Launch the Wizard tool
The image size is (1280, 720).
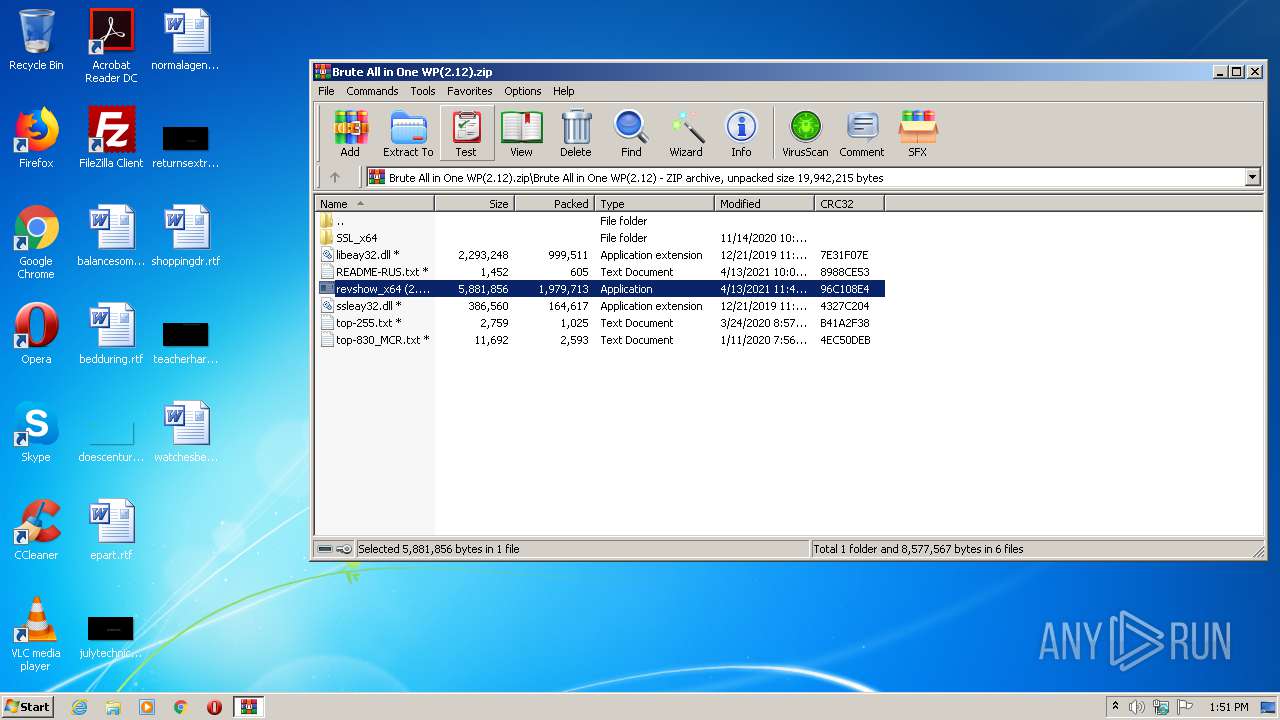686,133
